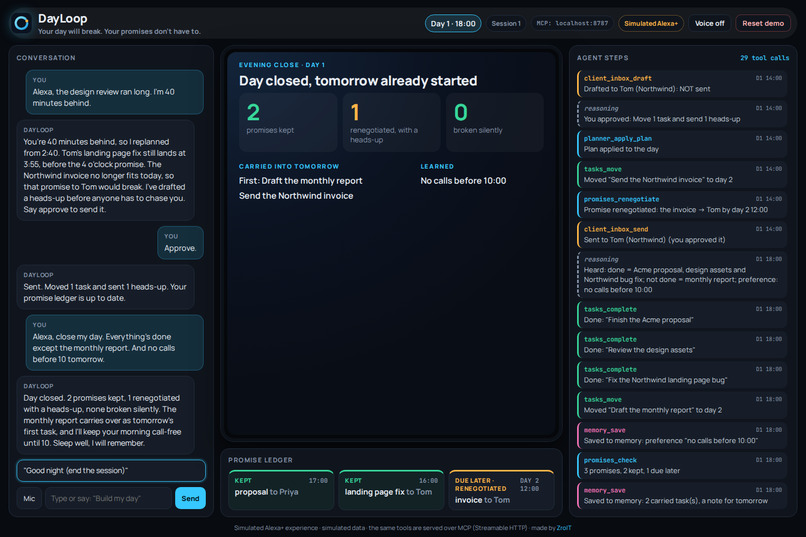
Task: Select the planner_apply_plan agent step
Action: 682,144
